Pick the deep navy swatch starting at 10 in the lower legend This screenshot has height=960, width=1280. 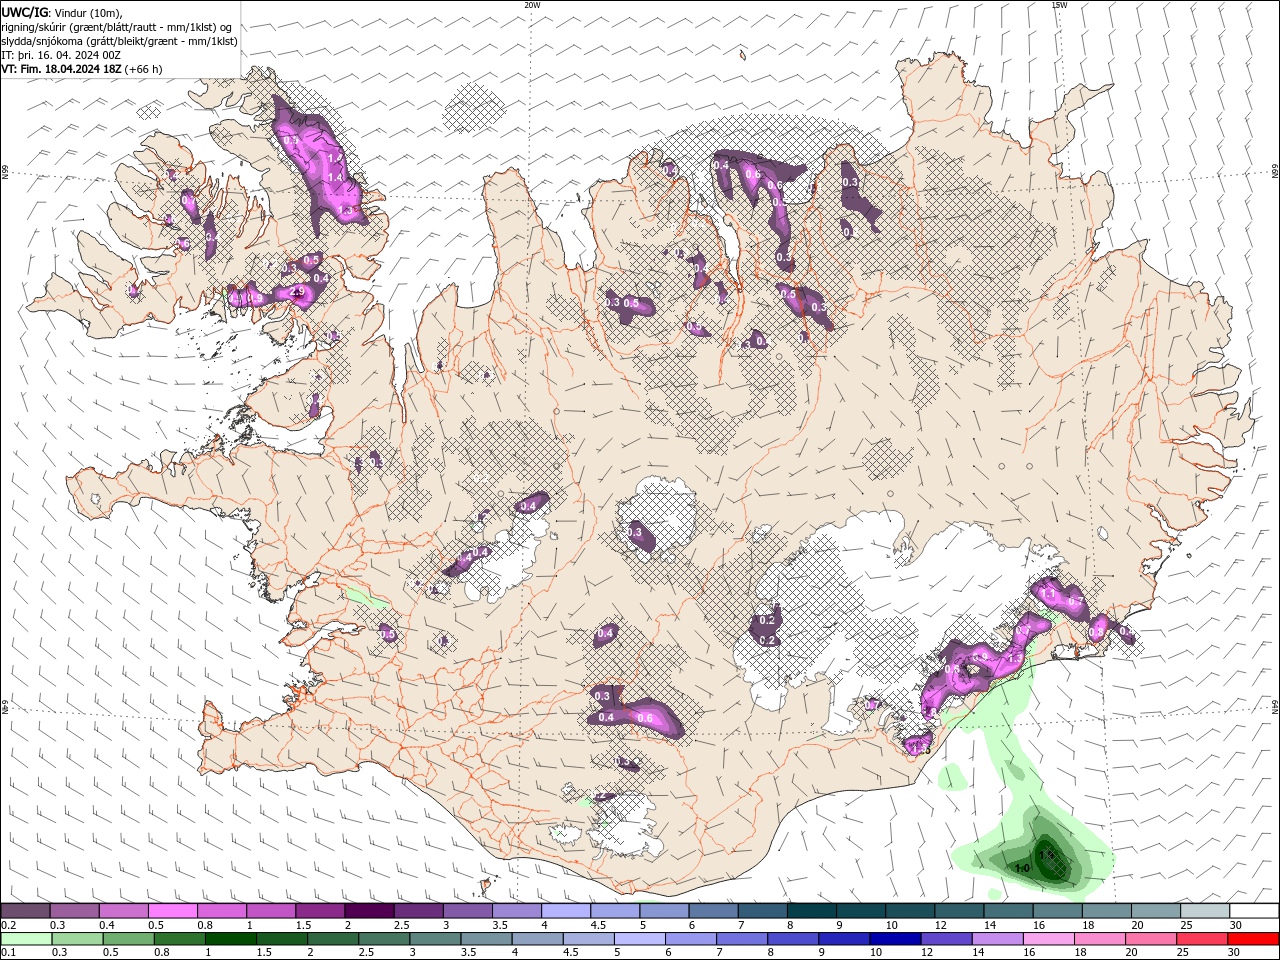(x=894, y=939)
